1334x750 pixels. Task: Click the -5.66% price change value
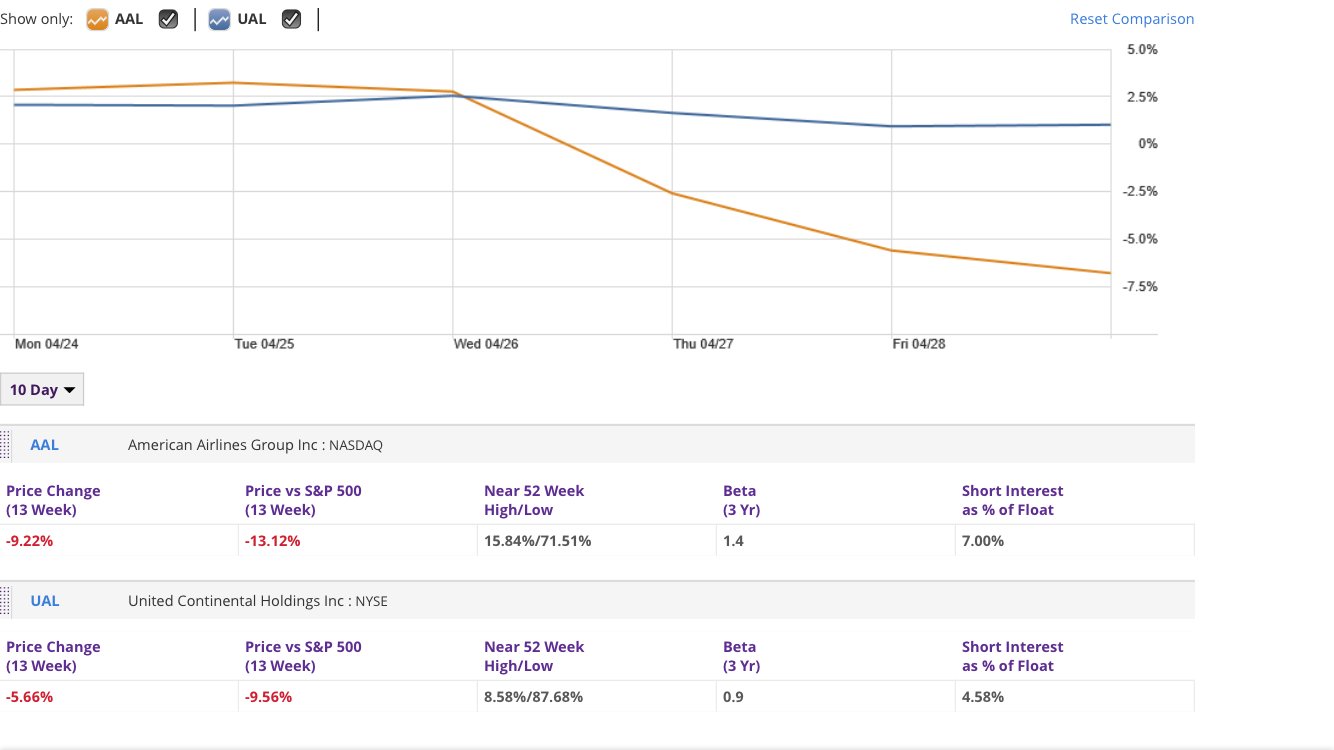(x=29, y=697)
